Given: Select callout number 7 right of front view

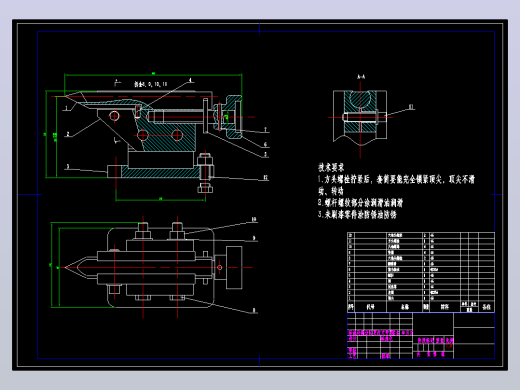Looking at the screenshot, I should (x=265, y=129).
